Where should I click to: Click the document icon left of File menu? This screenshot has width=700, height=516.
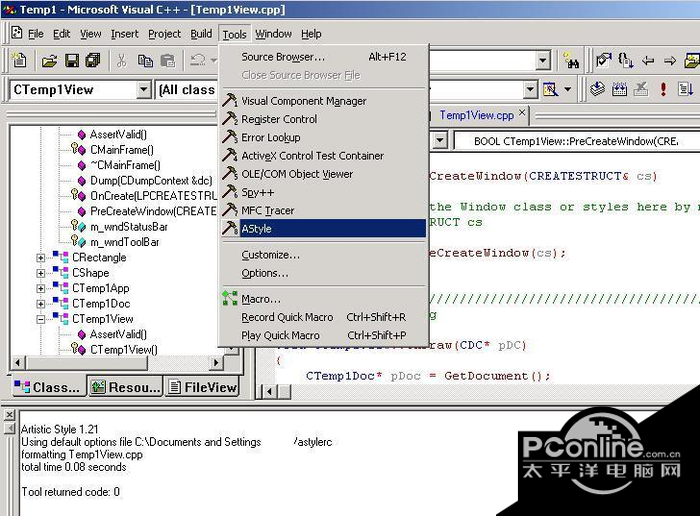coord(17,33)
